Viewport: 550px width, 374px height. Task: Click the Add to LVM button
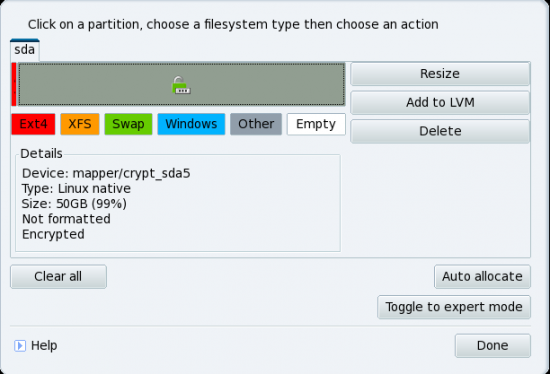[440, 102]
